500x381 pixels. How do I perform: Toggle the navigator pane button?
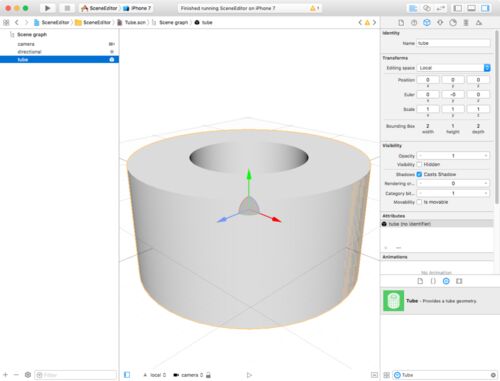[458, 8]
